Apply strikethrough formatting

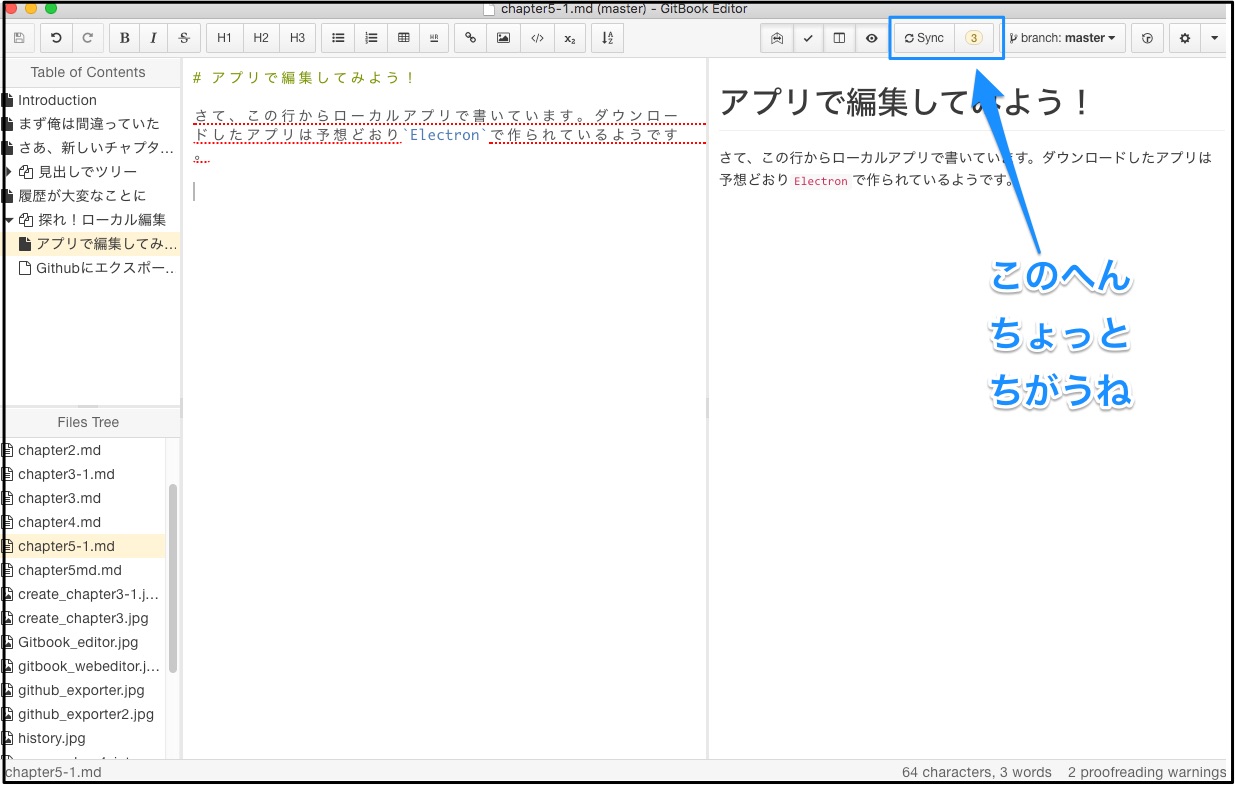click(184, 38)
